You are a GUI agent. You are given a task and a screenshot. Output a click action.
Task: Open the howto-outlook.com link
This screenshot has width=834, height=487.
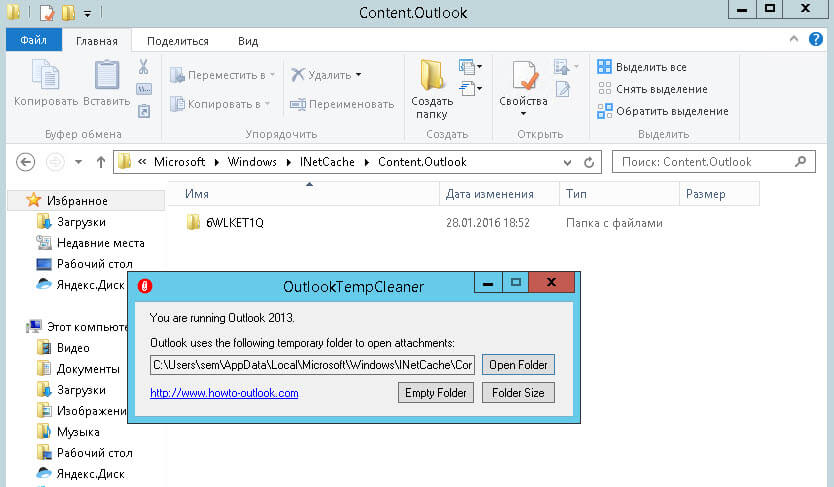[224, 393]
